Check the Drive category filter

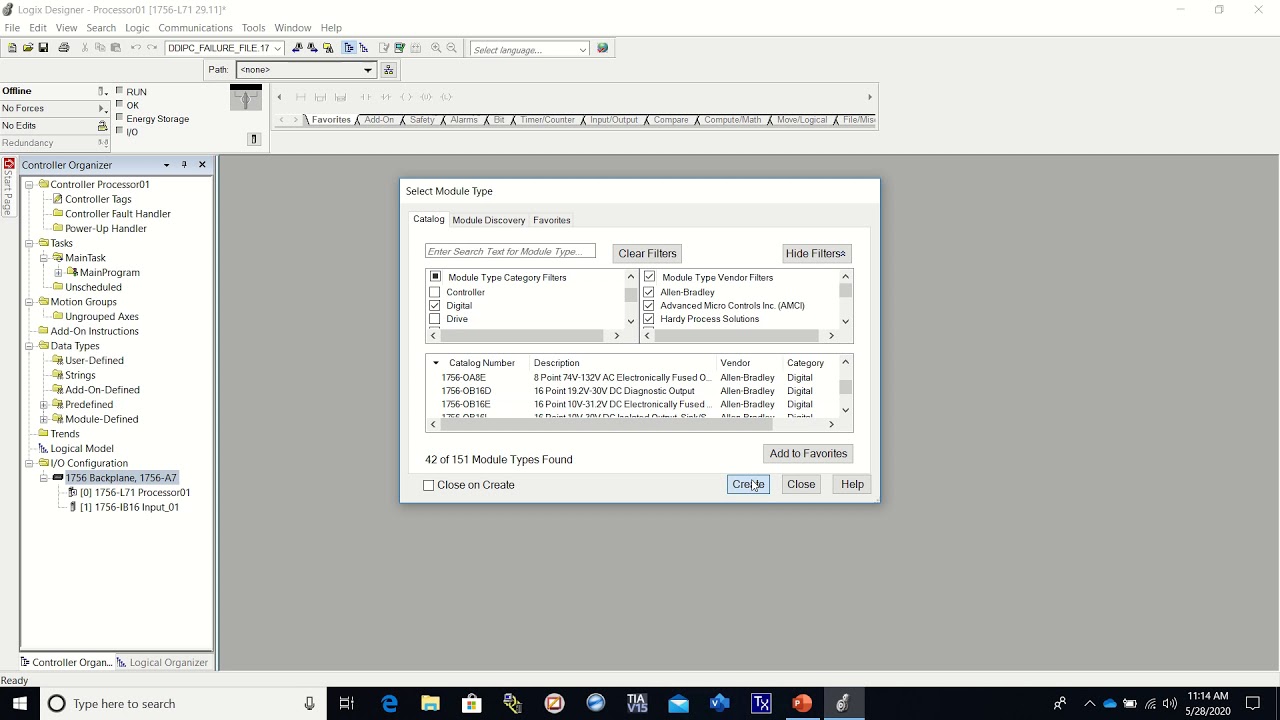point(435,319)
